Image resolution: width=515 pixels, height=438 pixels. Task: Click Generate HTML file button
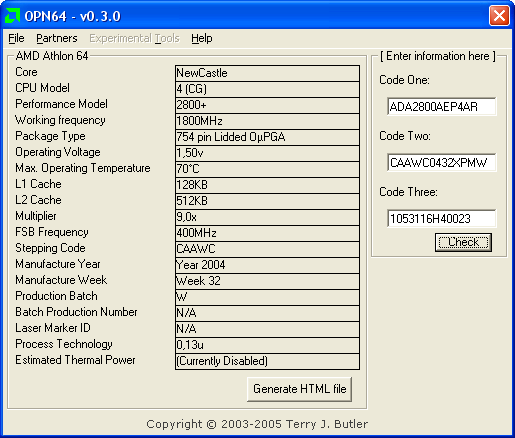[299, 389]
